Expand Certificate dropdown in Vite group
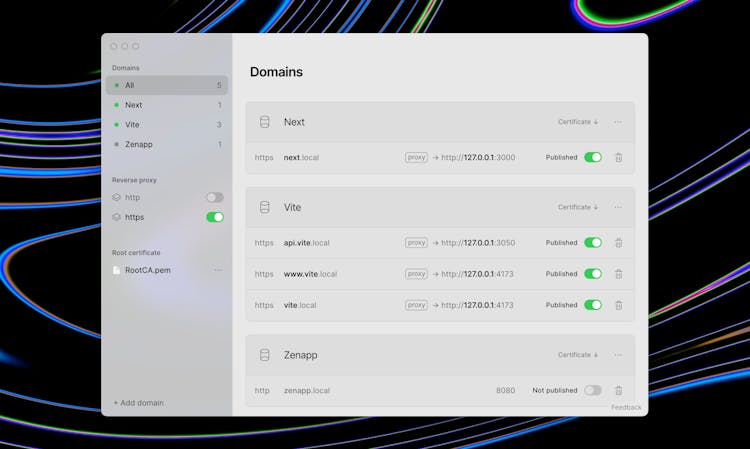750x449 pixels. point(578,207)
